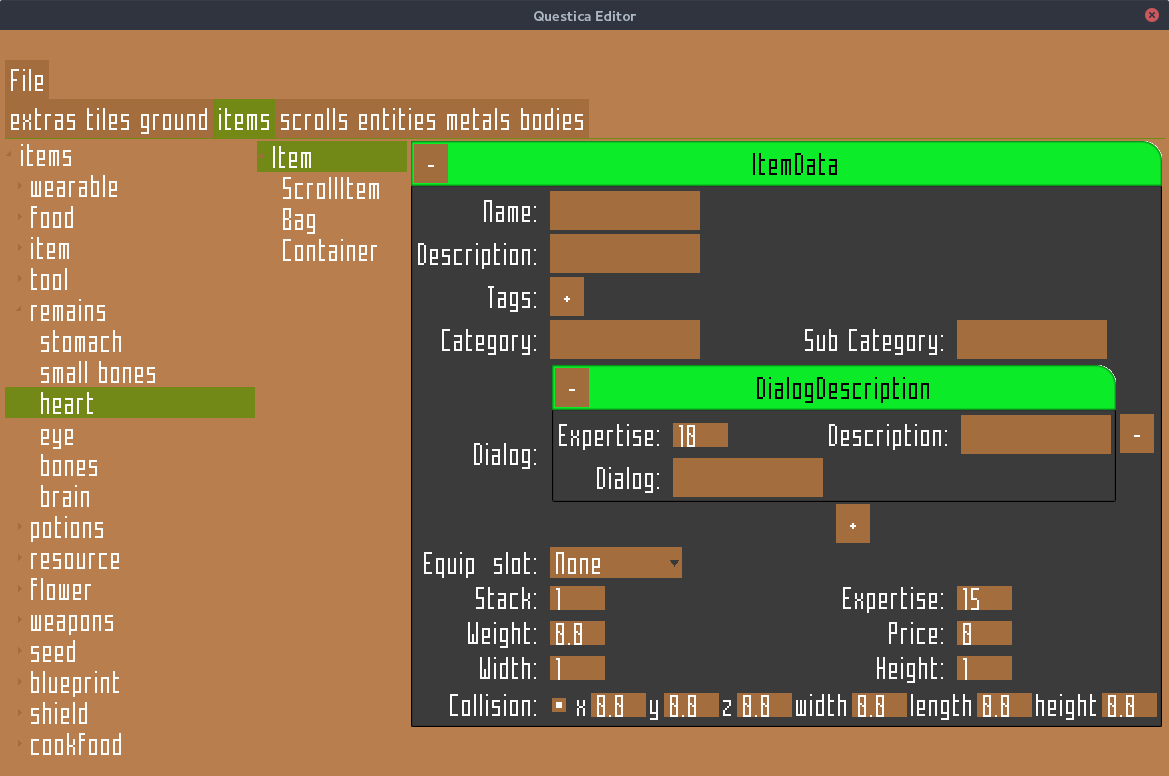Screen dimensions: 1169x776
Task: Collapse the DialogDescription panel
Action: point(571,389)
